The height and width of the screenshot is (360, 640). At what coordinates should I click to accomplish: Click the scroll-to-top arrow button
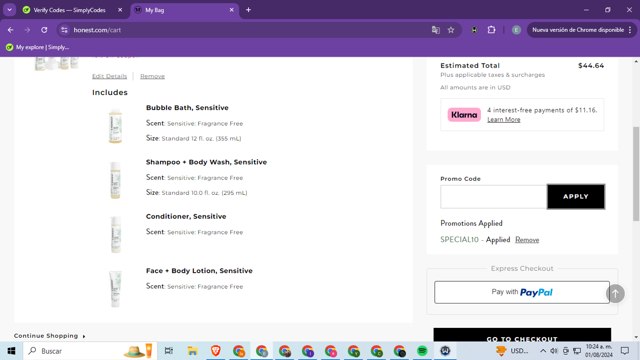tap(615, 293)
